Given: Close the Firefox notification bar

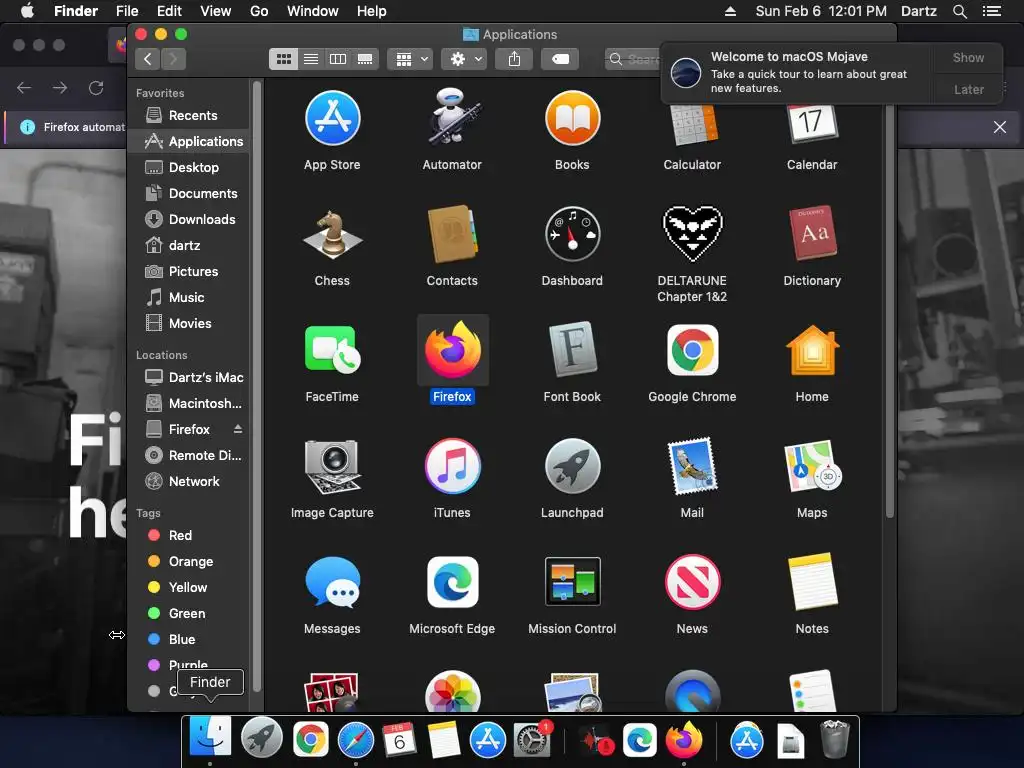Looking at the screenshot, I should tap(999, 127).
